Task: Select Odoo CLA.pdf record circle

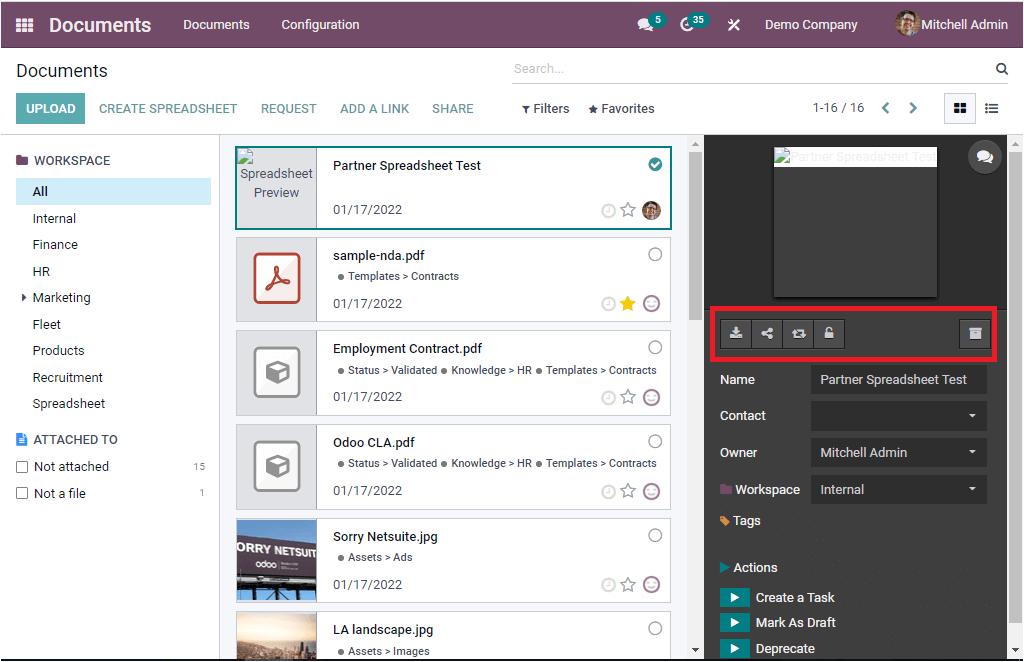Action: coord(655,441)
